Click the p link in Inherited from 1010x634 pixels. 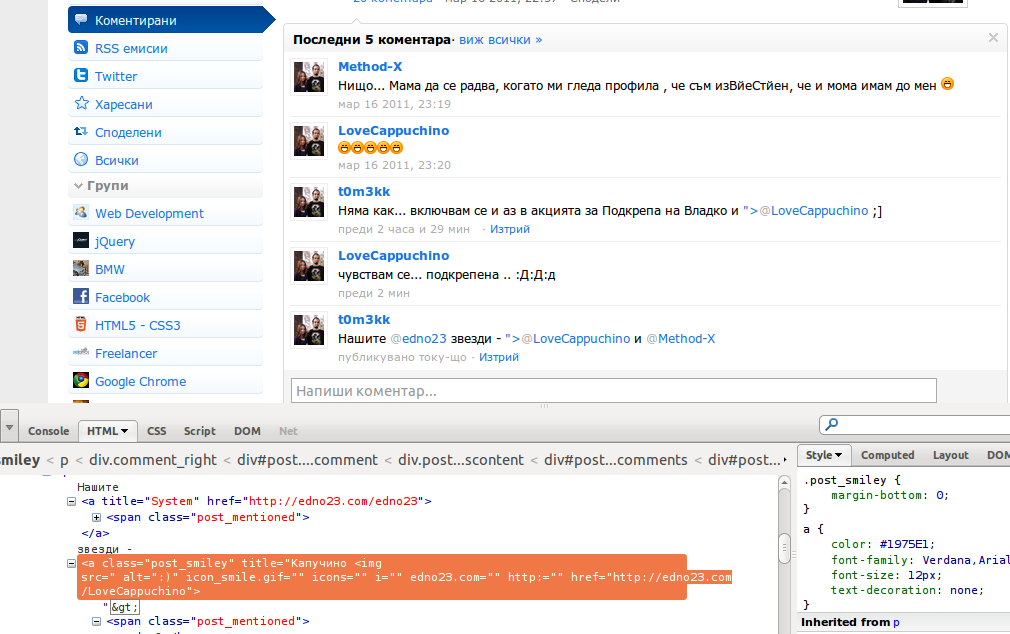pos(896,622)
